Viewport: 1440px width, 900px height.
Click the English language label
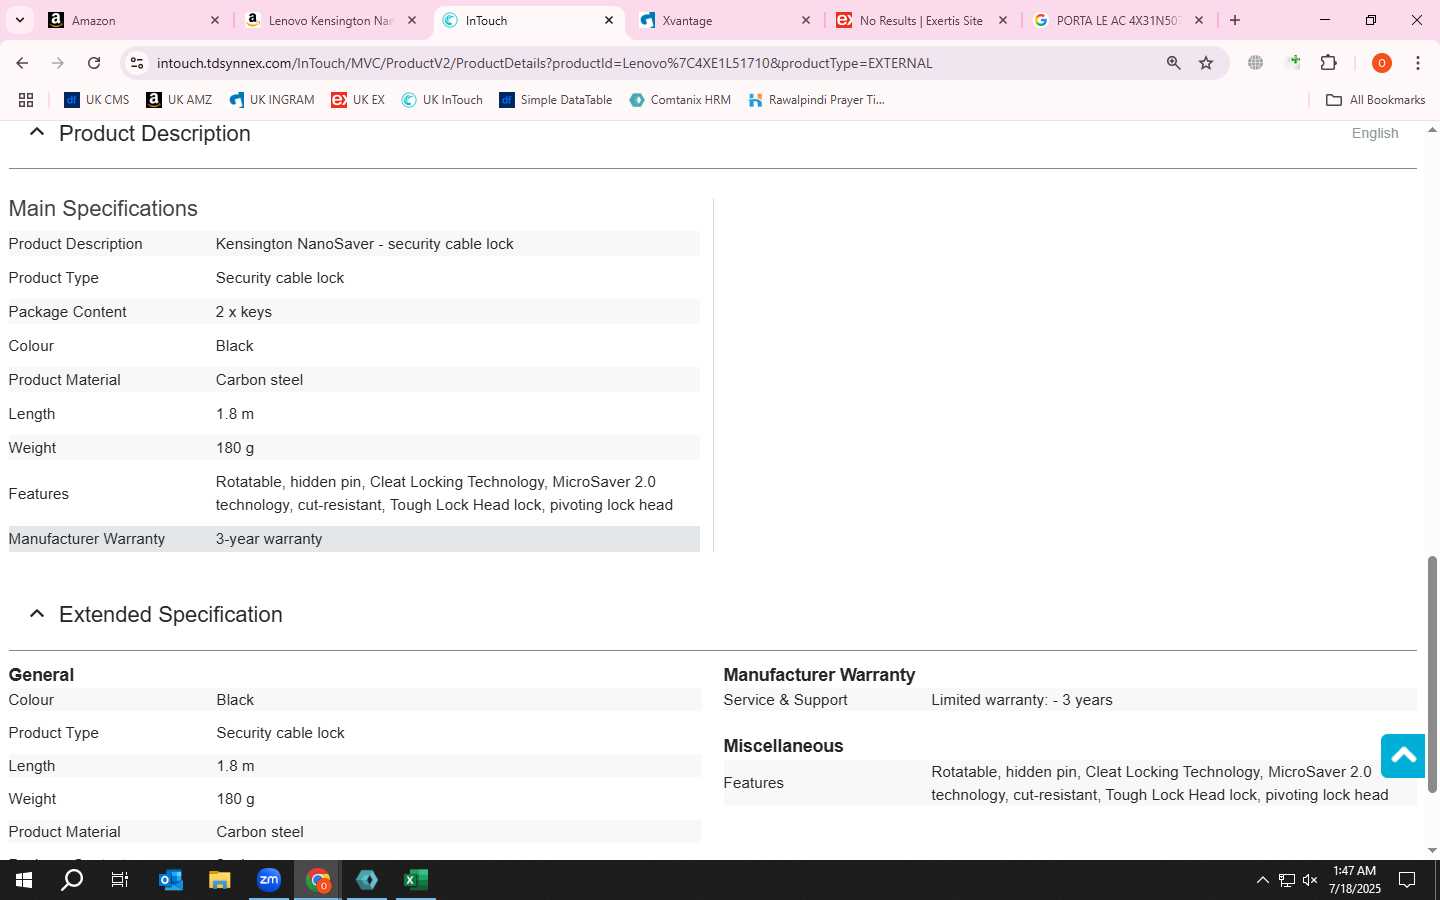[x=1375, y=133]
